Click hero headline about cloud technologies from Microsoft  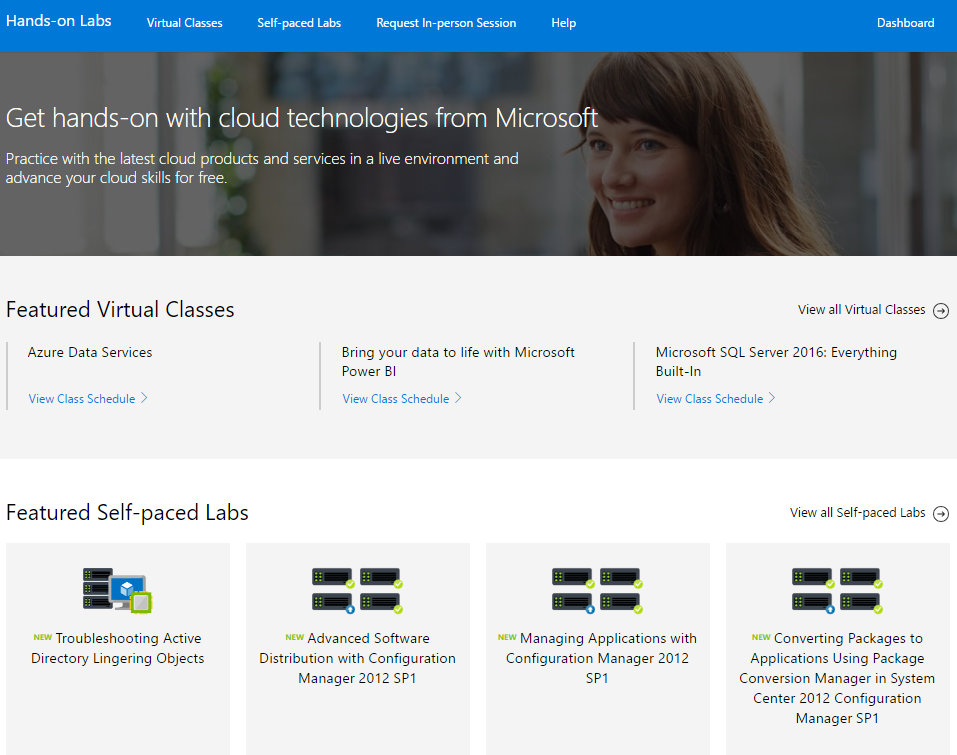click(302, 118)
